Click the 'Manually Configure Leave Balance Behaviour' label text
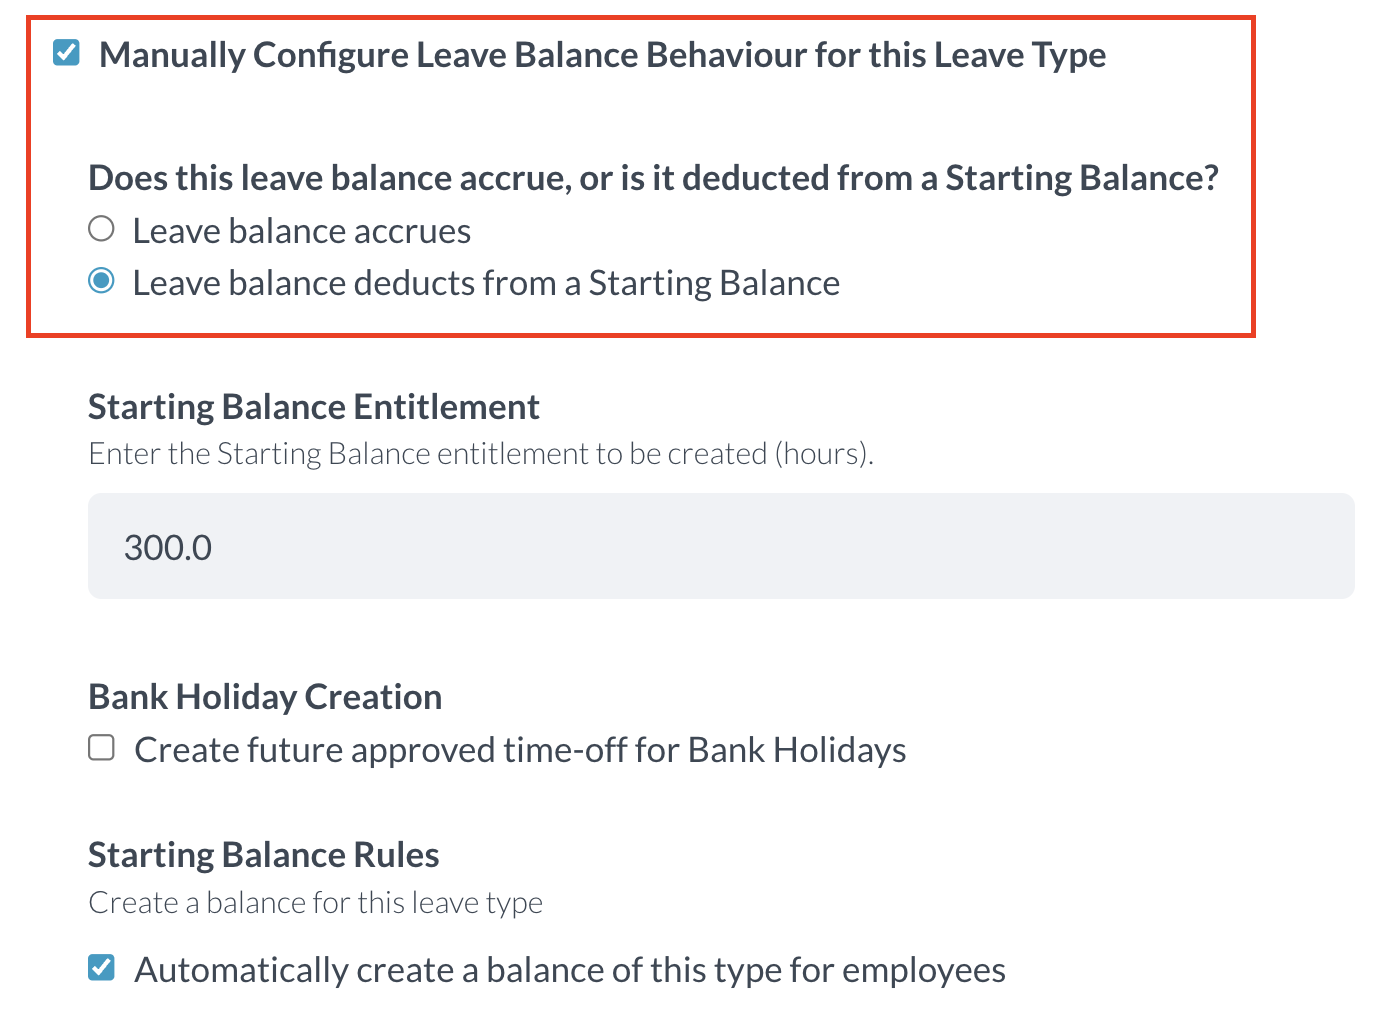This screenshot has width=1386, height=1028. [601, 55]
